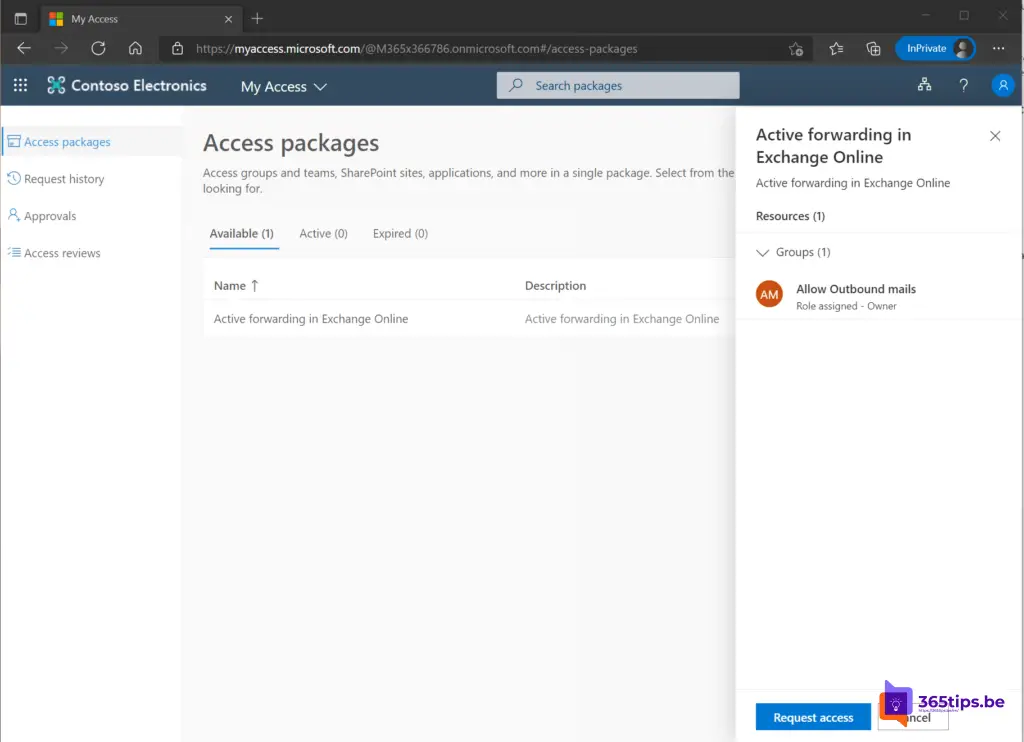
Task: Switch to the Active (0) tab
Action: 323,234
